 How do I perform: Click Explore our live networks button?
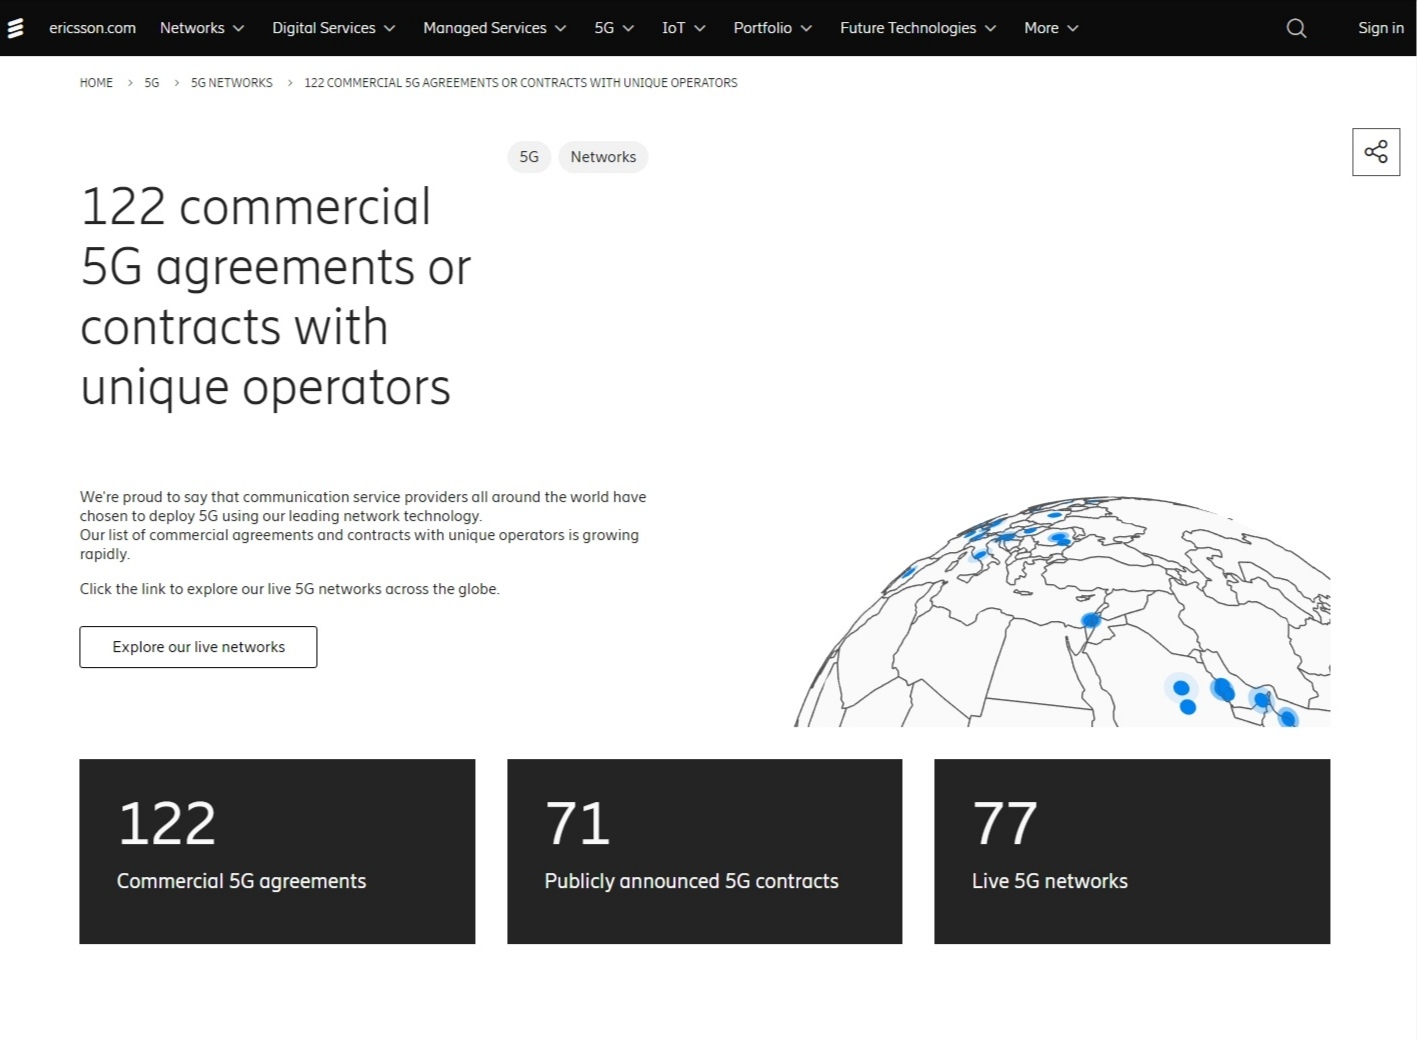coord(198,647)
